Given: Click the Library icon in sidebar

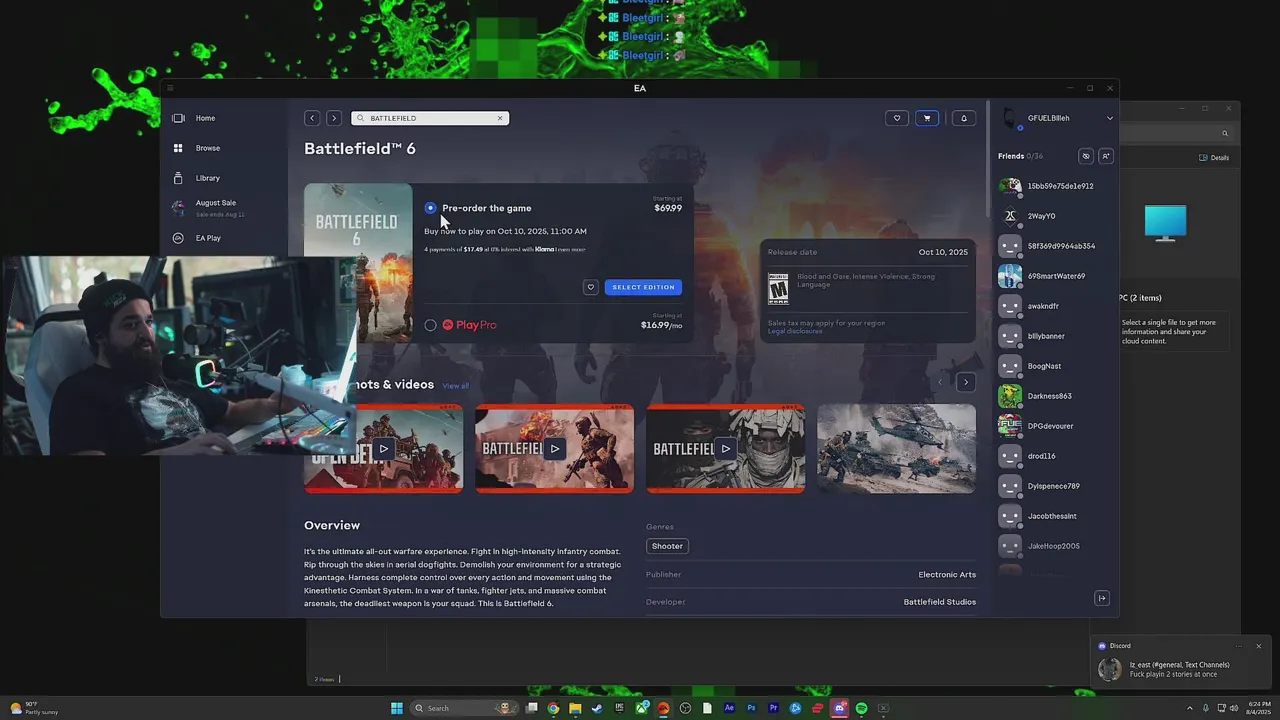Looking at the screenshot, I should 178,178.
